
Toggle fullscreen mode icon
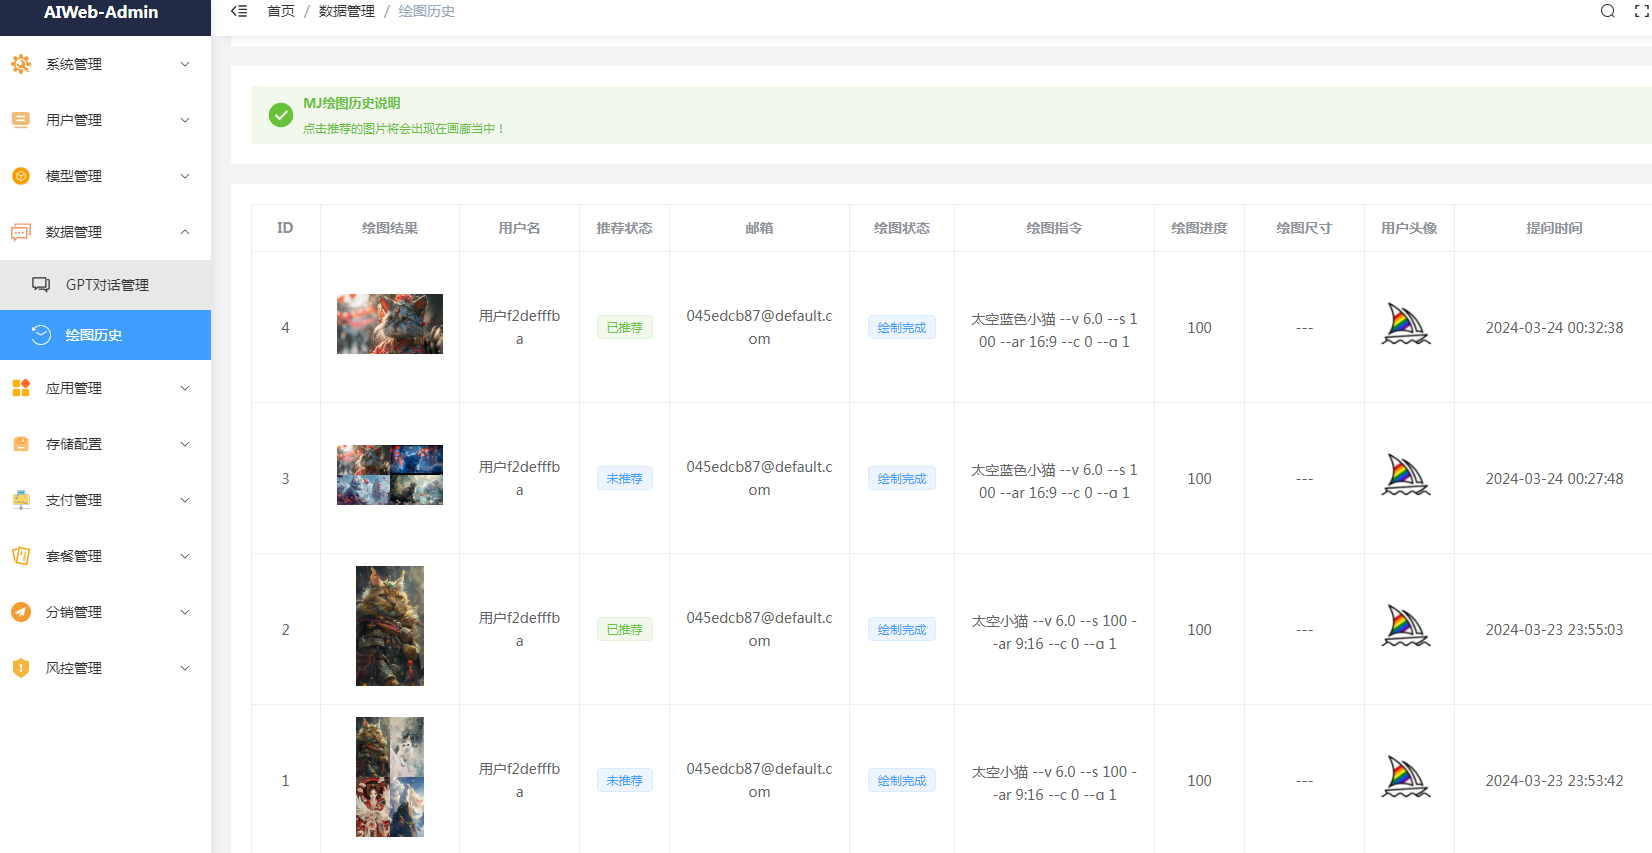(1641, 11)
